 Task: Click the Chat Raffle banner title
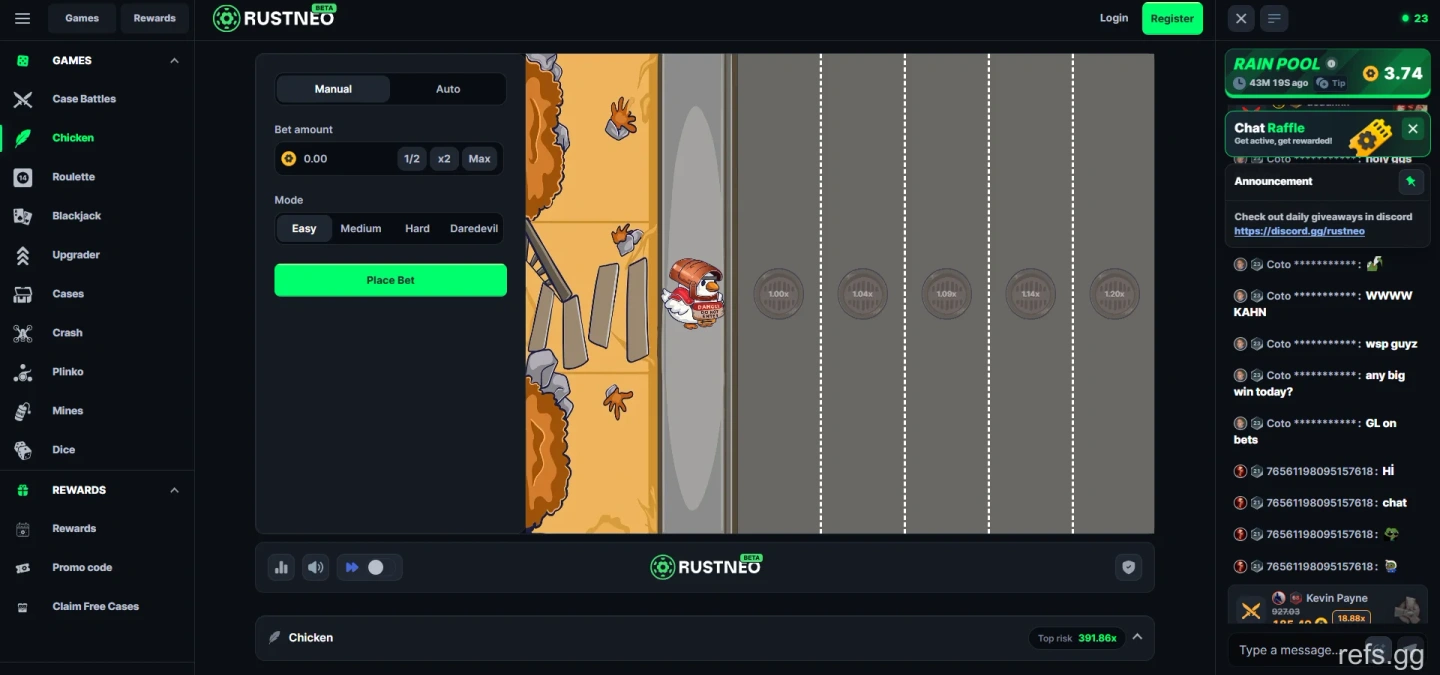pos(1269,128)
